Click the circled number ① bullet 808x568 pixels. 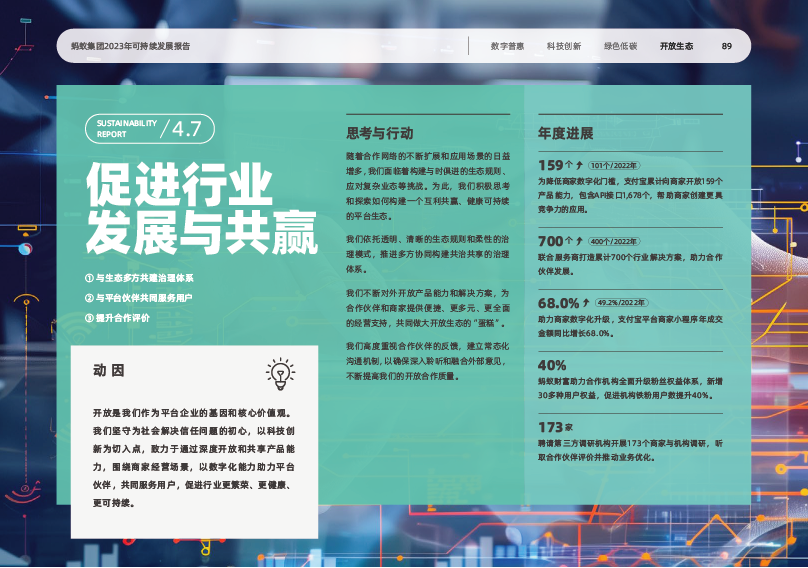(x=89, y=278)
